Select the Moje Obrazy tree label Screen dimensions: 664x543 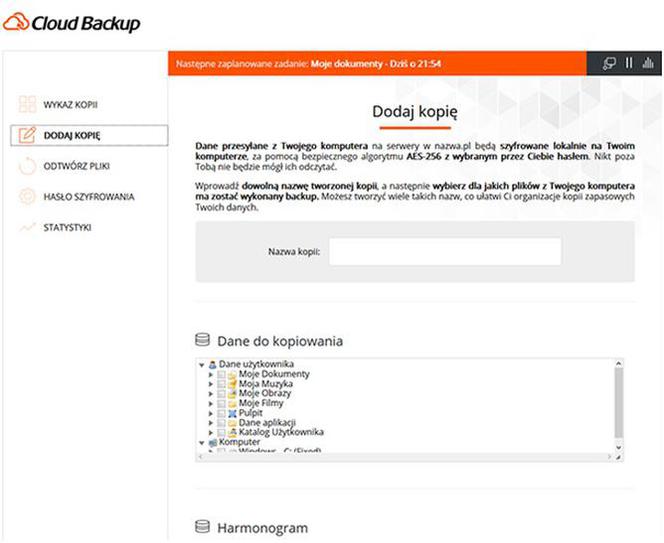click(265, 393)
